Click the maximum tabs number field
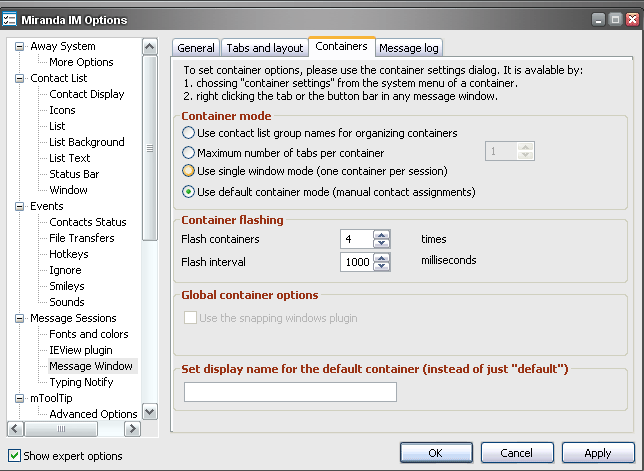 pos(501,151)
